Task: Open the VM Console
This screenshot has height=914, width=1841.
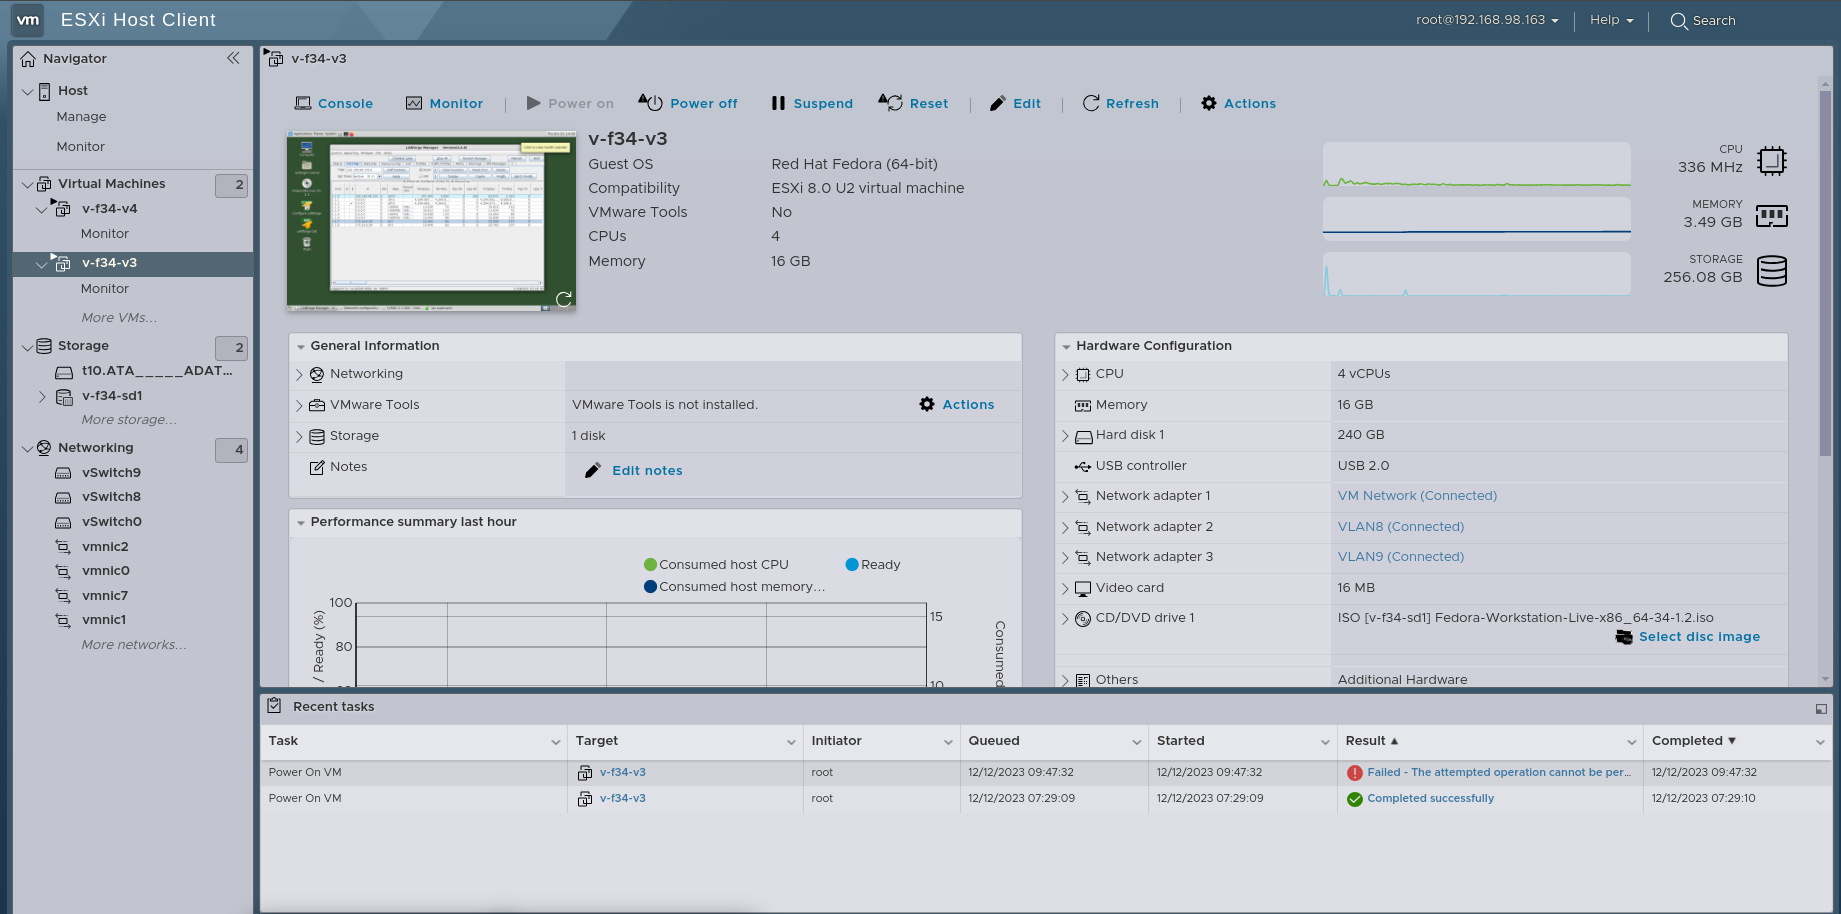Action: point(334,103)
